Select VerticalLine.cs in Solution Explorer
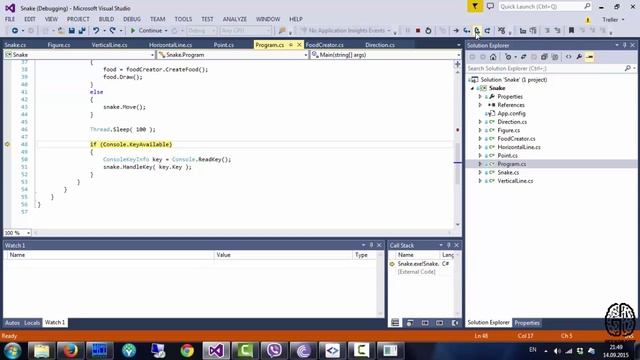Image resolution: width=640 pixels, height=360 pixels. click(515, 181)
